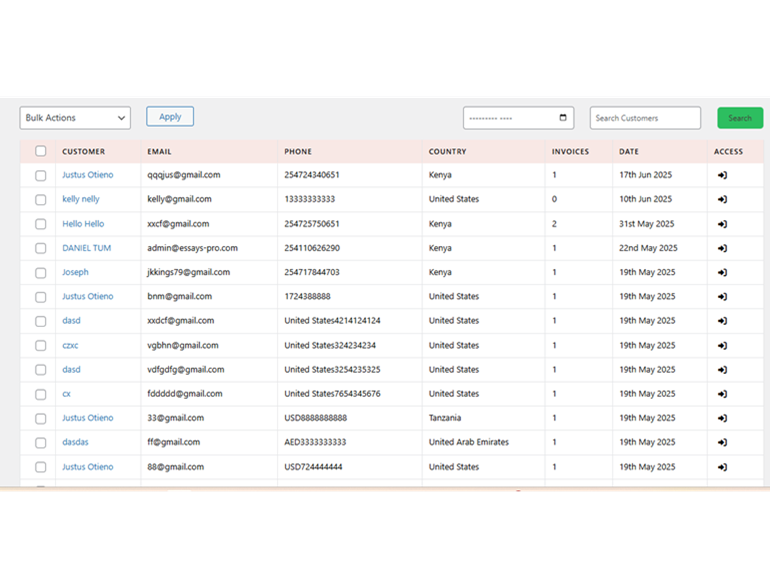Click the Search Customers input field
Image resolution: width=770 pixels, height=580 pixels.
[x=645, y=118]
